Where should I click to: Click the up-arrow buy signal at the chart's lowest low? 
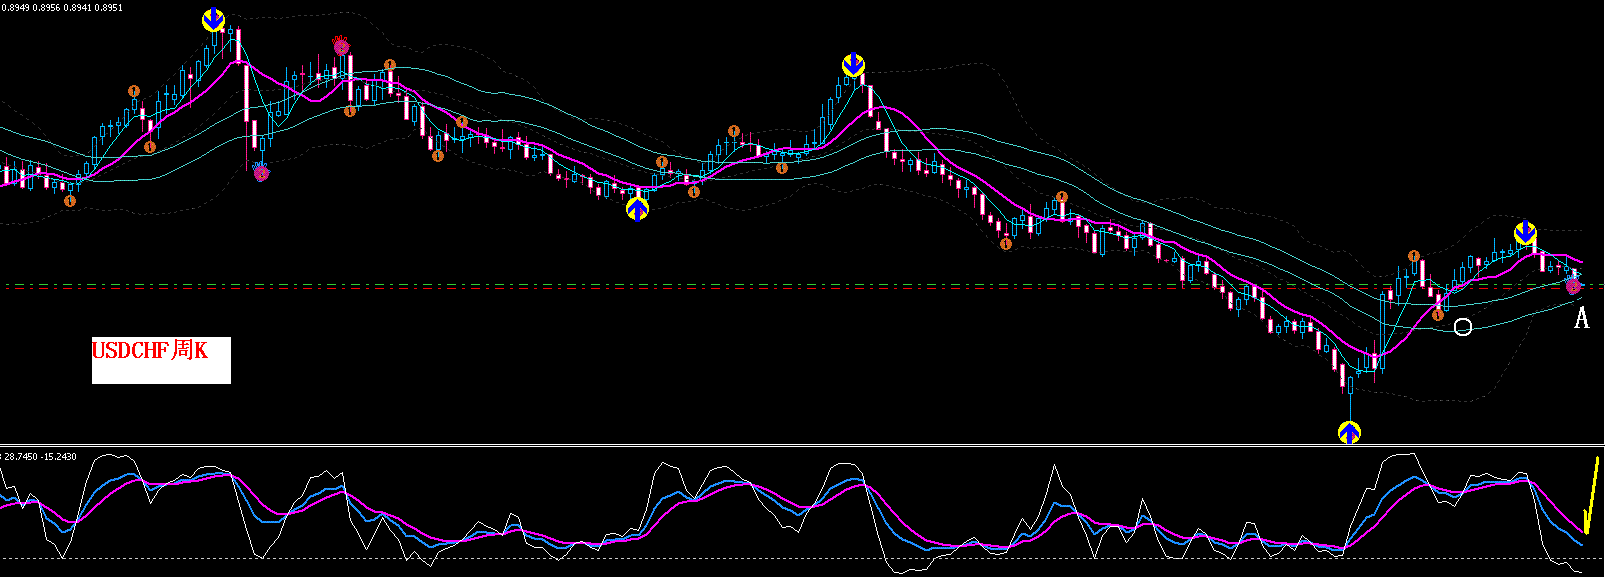click(x=1349, y=432)
